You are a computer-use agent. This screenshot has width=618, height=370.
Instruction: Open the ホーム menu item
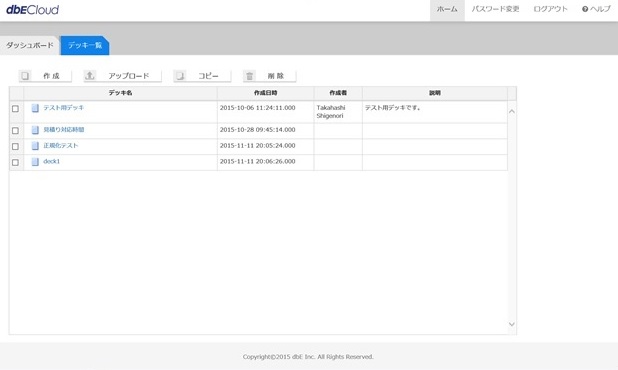point(447,9)
